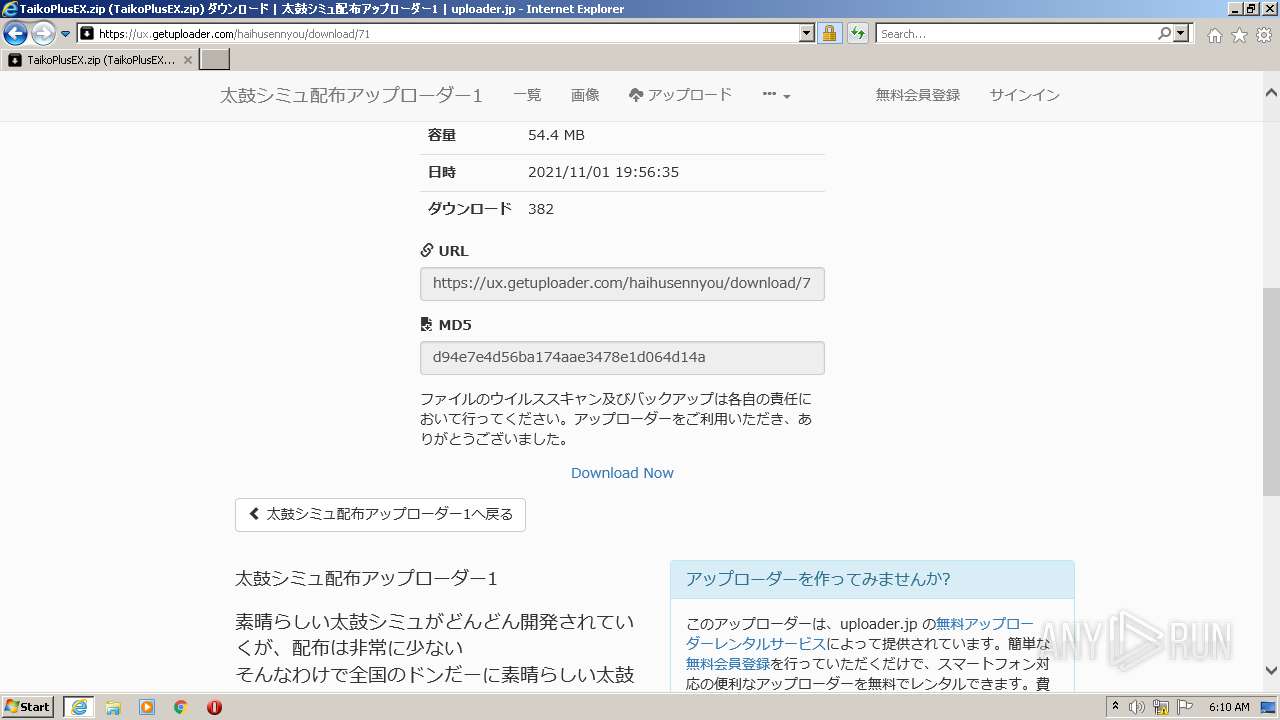The height and width of the screenshot is (720, 1280).
Task: Open the recent pages dropdown arrow
Action: (65, 34)
